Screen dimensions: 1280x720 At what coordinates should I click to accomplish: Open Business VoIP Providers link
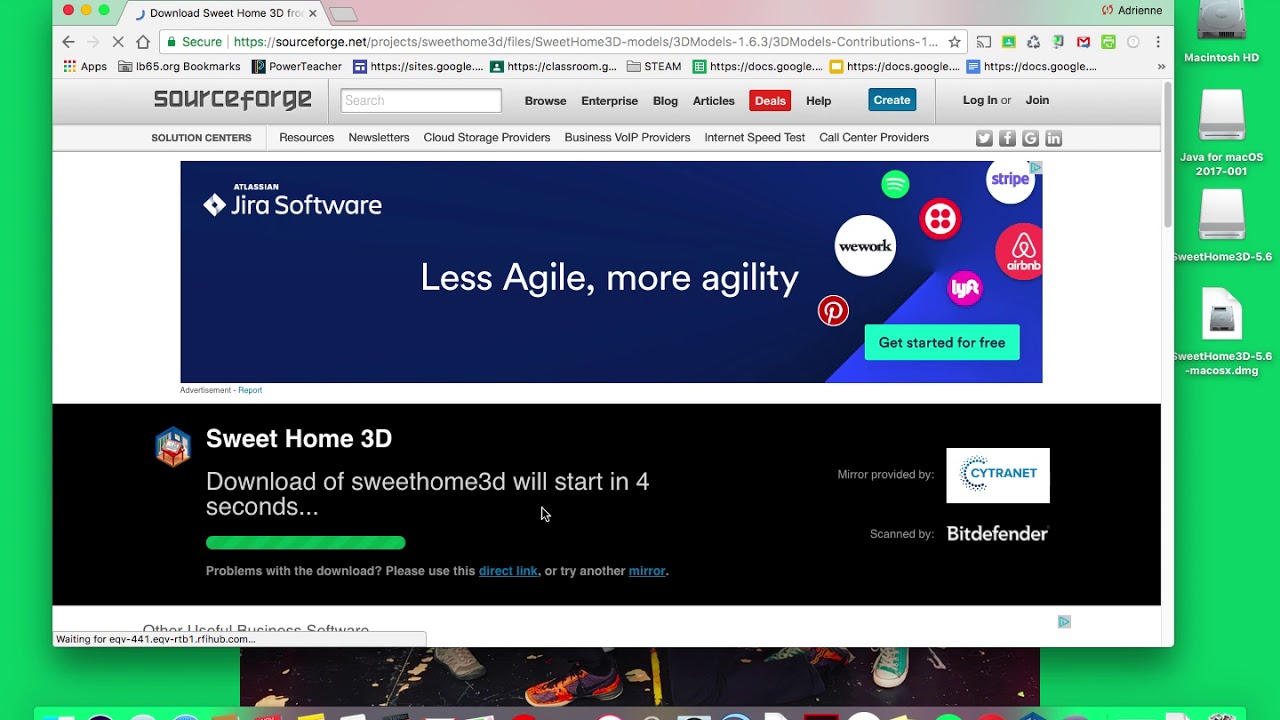pos(627,138)
